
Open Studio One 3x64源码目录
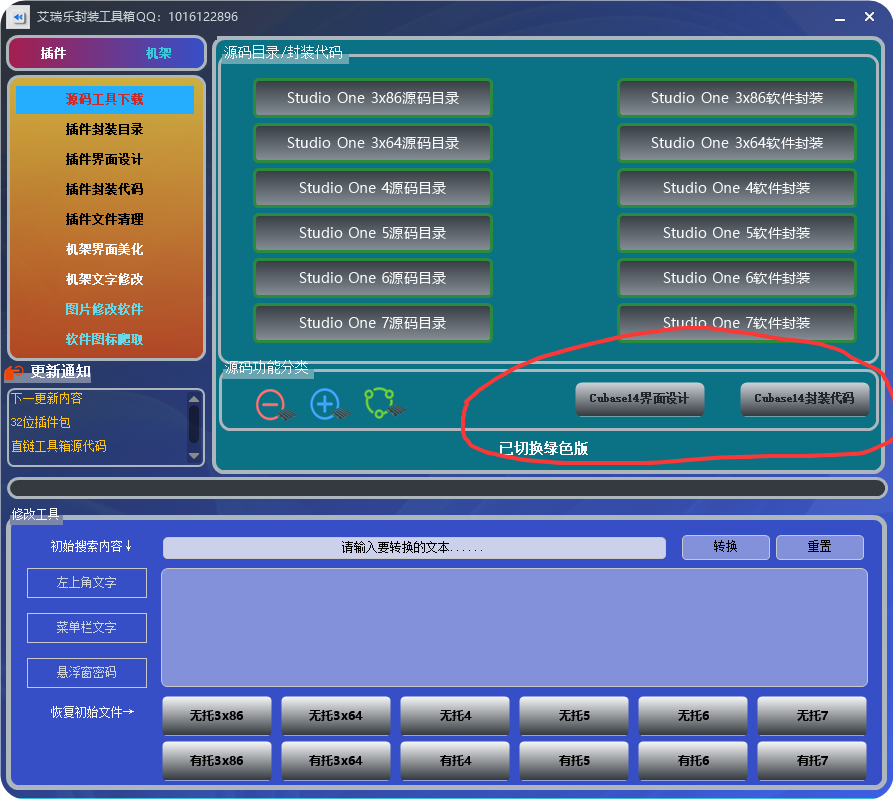[x=373, y=143]
